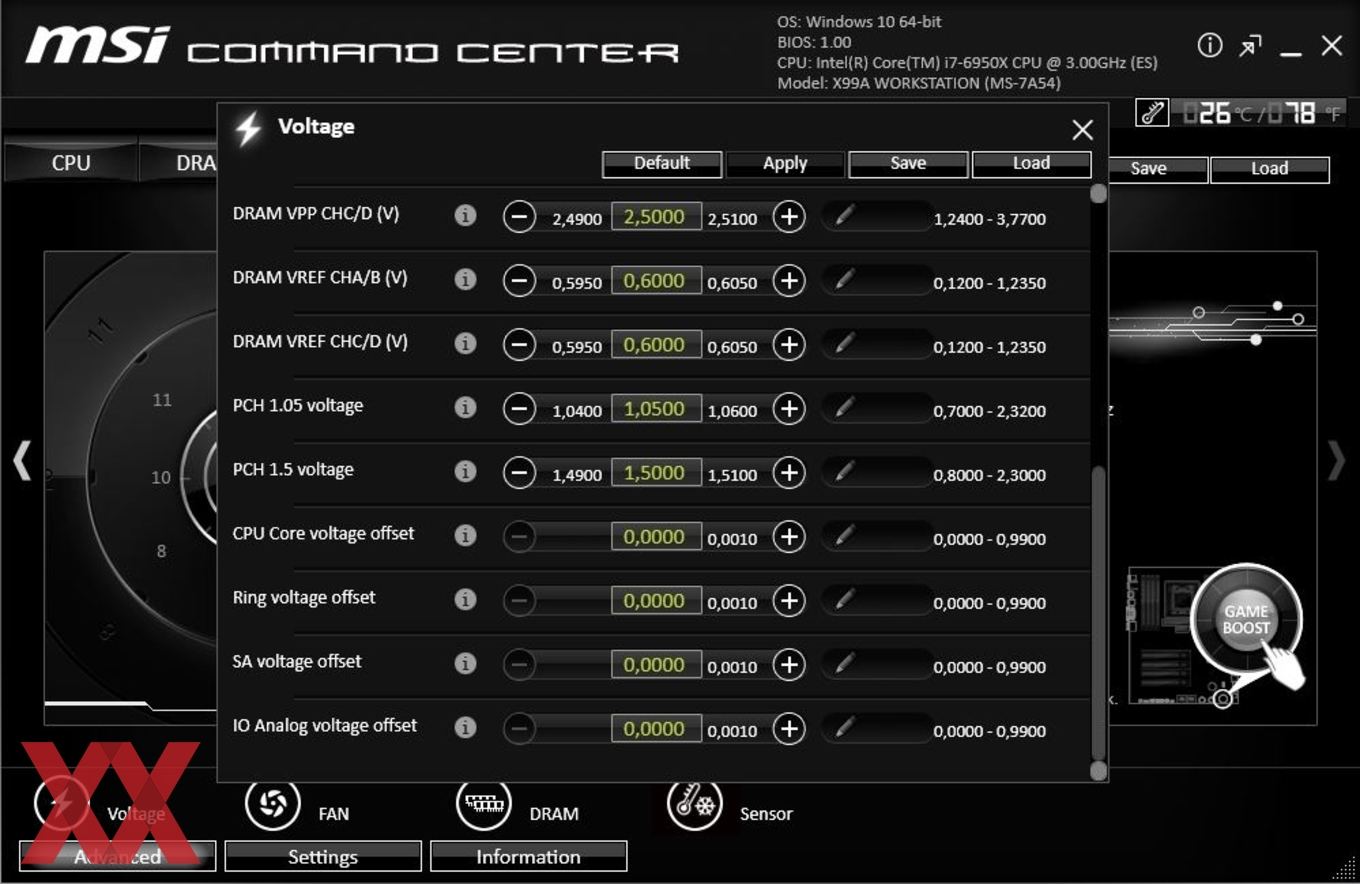Click info icon for DRAM VPP CHC/D
Viewport: 1360px width, 884px height.
coord(465,215)
